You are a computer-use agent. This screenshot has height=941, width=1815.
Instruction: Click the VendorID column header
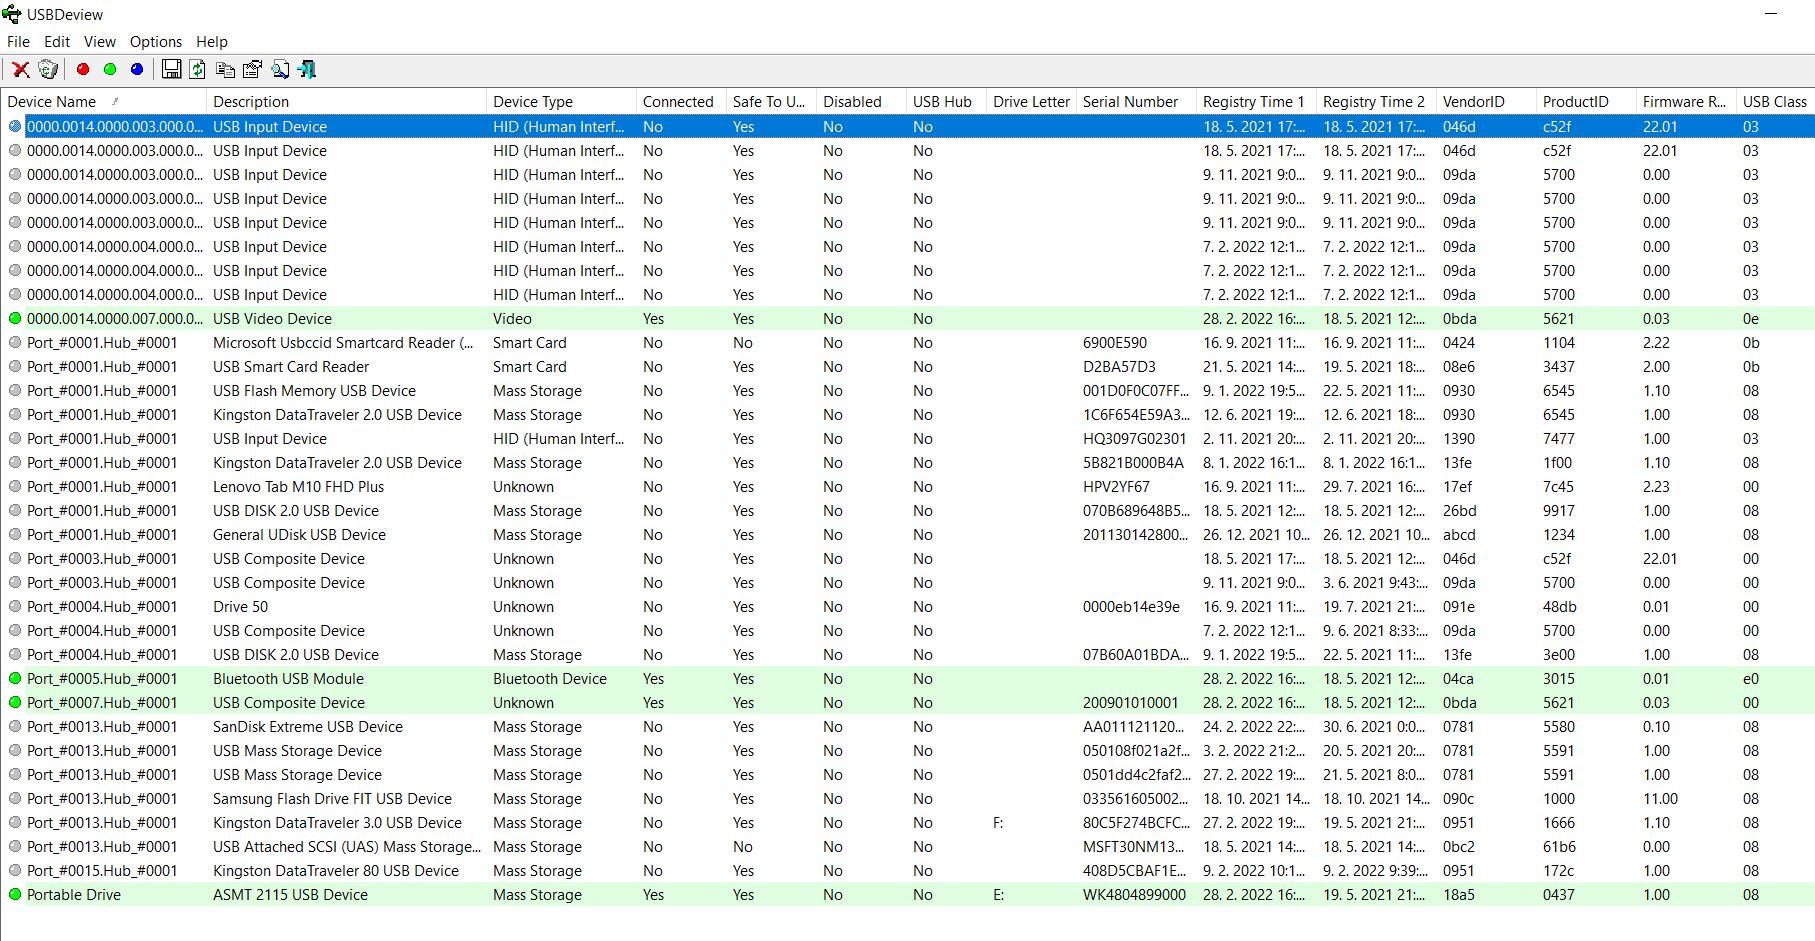click(x=1473, y=102)
